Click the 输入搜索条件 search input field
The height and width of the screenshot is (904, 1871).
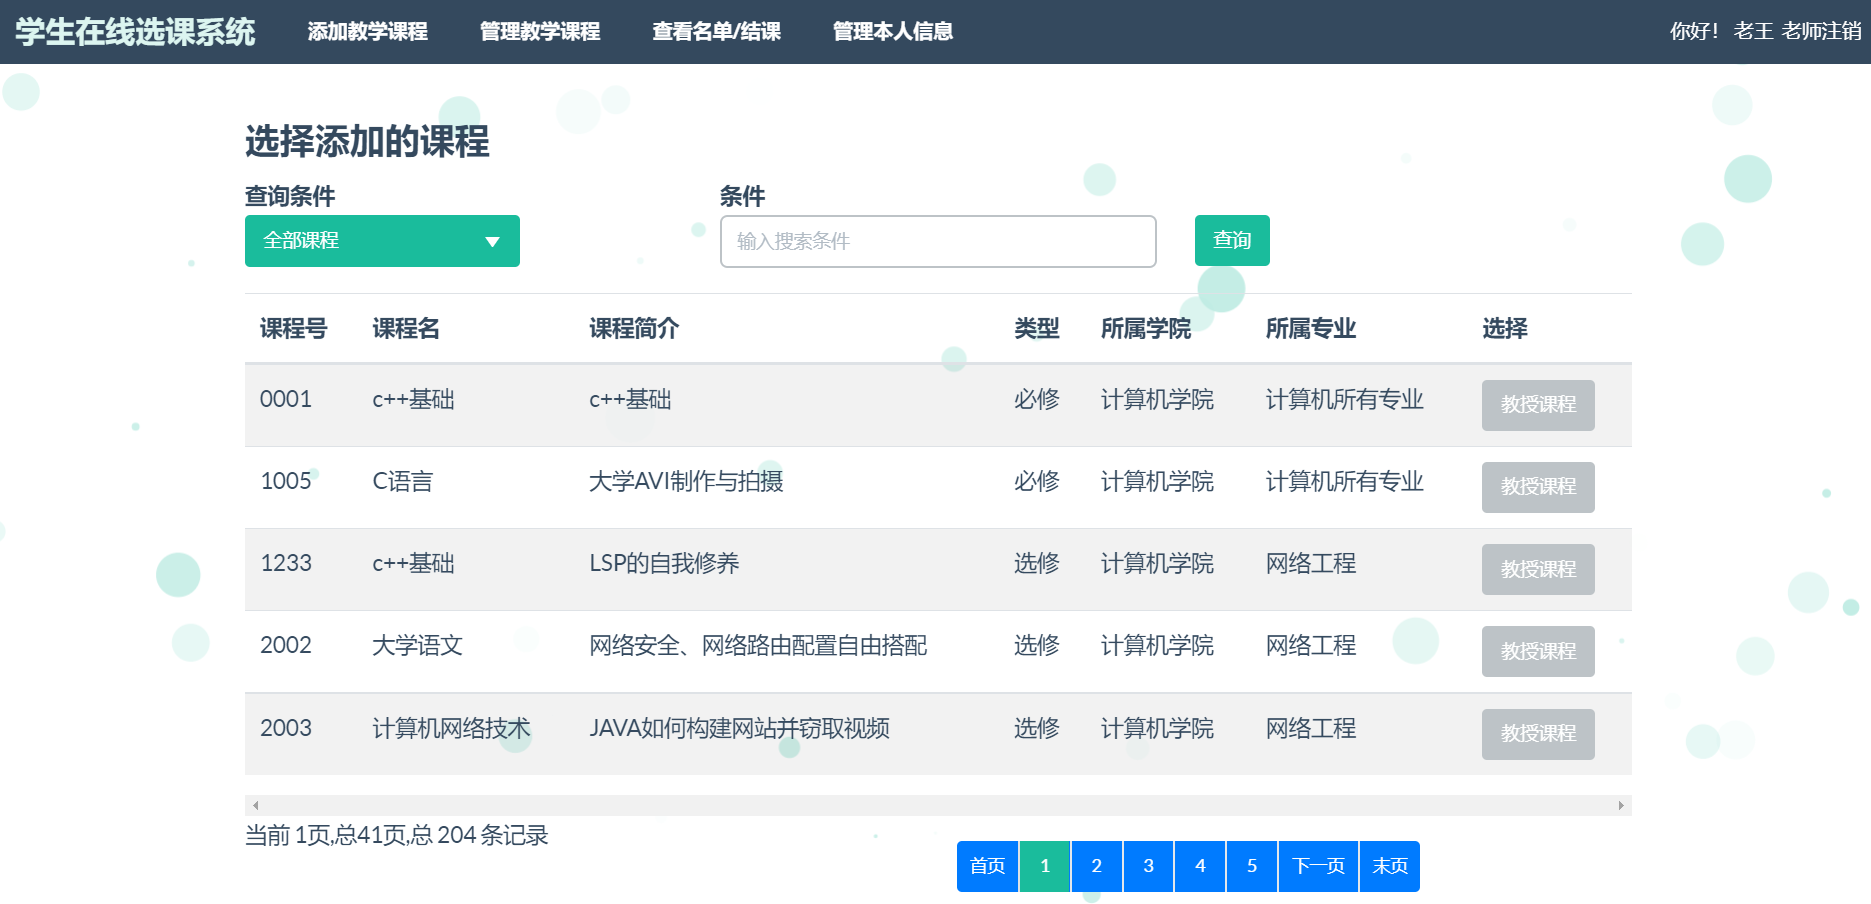pos(937,241)
